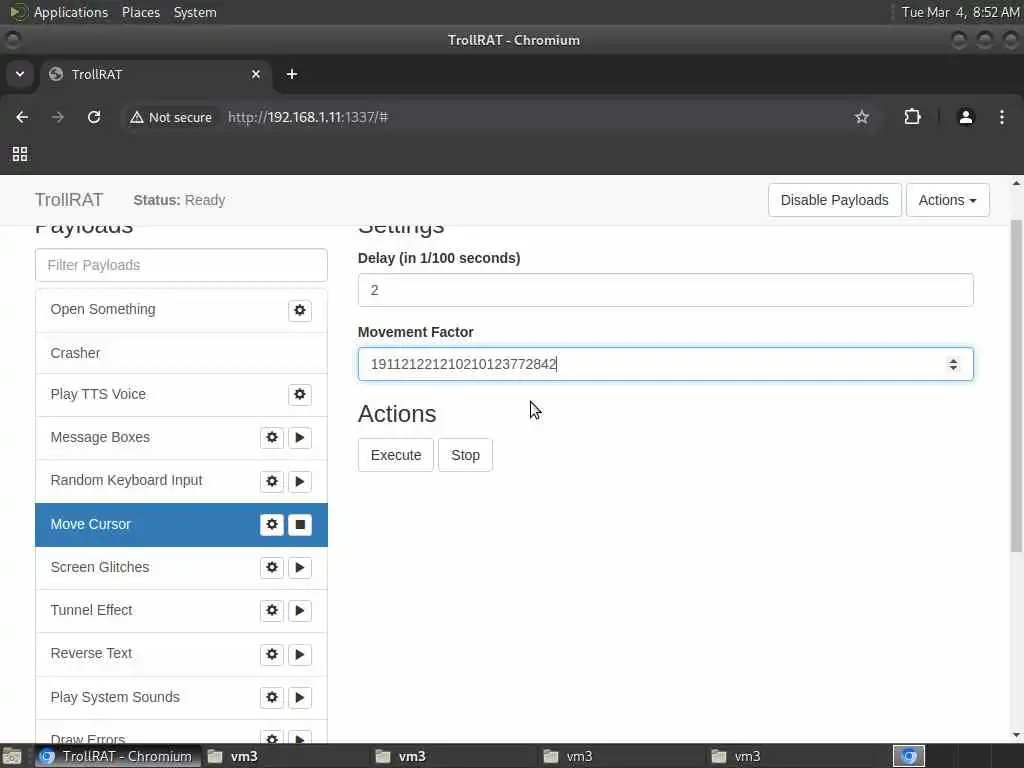The height and width of the screenshot is (768, 1024).
Task: Select the Message Boxes payload row
Action: pyautogui.click(x=181, y=438)
